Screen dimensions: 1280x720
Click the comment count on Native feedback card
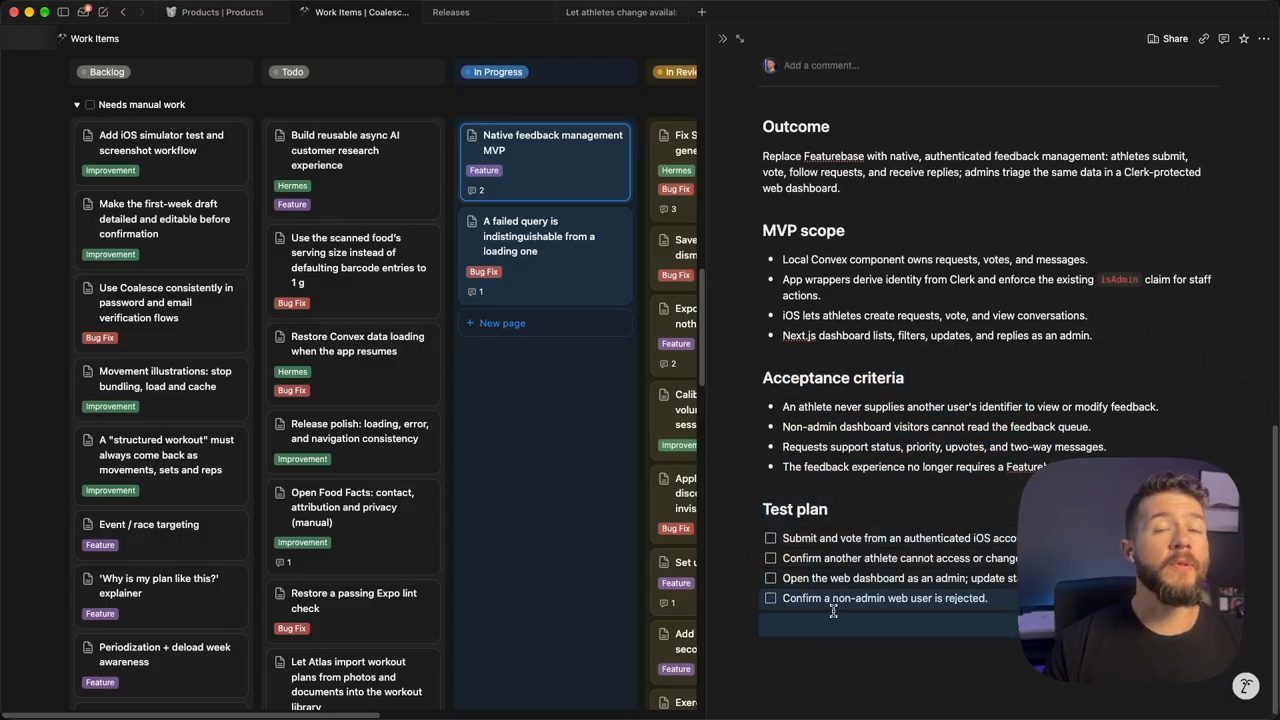(x=476, y=190)
